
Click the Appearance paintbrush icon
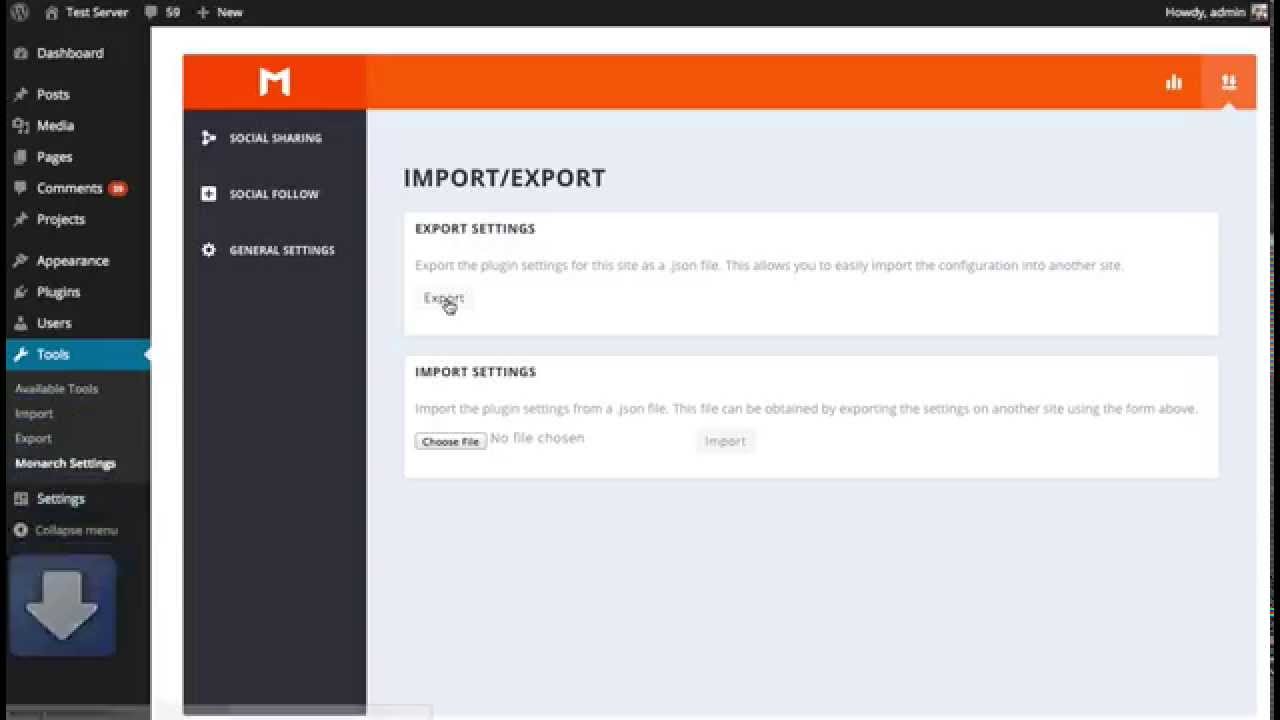20,260
